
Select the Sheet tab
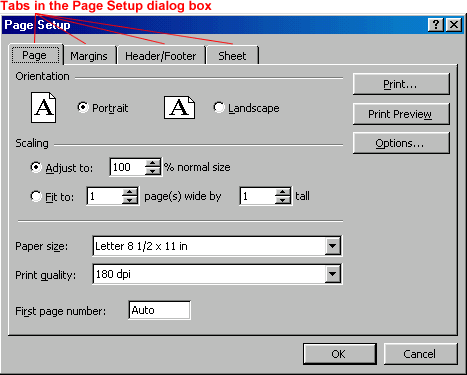[x=232, y=56]
